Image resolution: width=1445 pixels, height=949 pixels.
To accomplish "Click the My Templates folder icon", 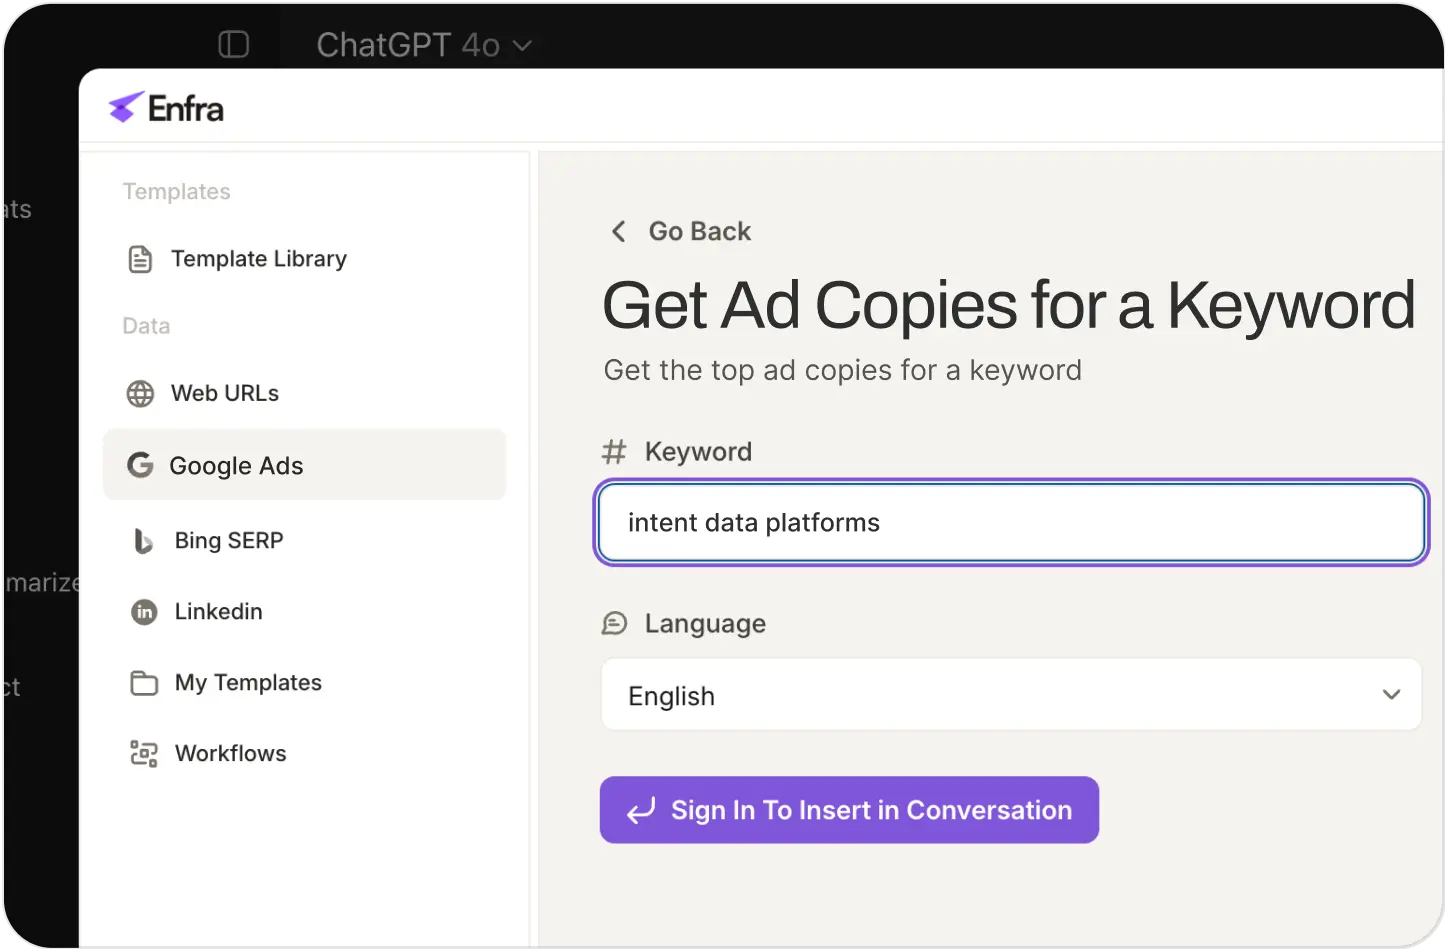I will 144,683.
